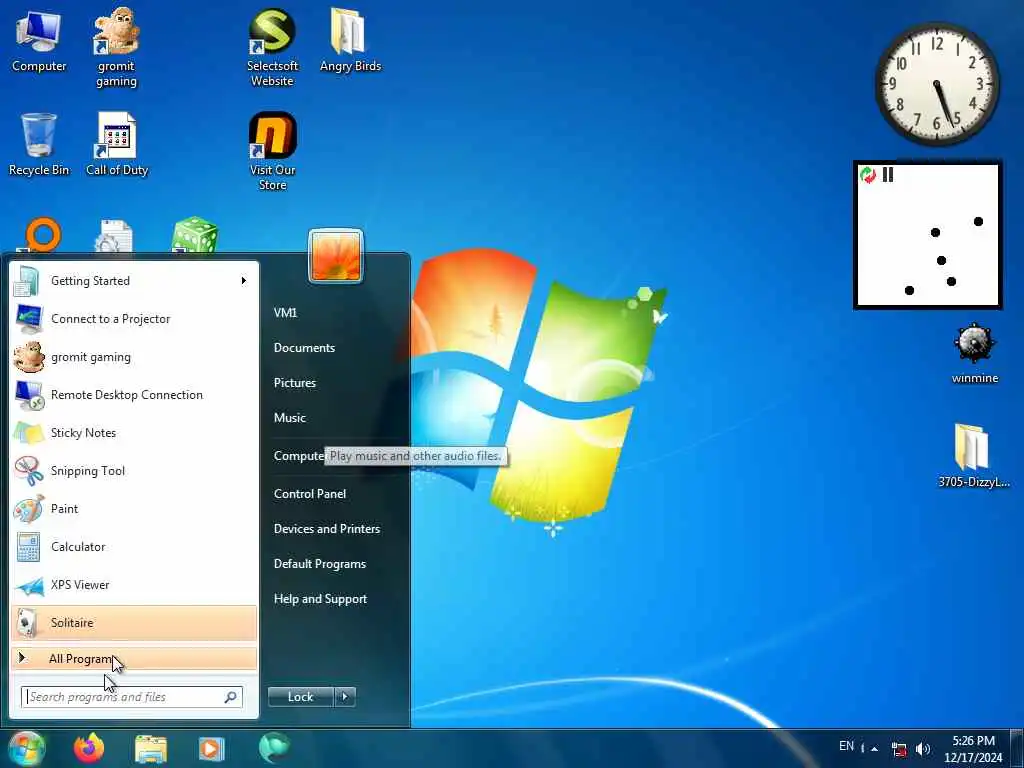Launch Firefox from the taskbar

click(89, 748)
